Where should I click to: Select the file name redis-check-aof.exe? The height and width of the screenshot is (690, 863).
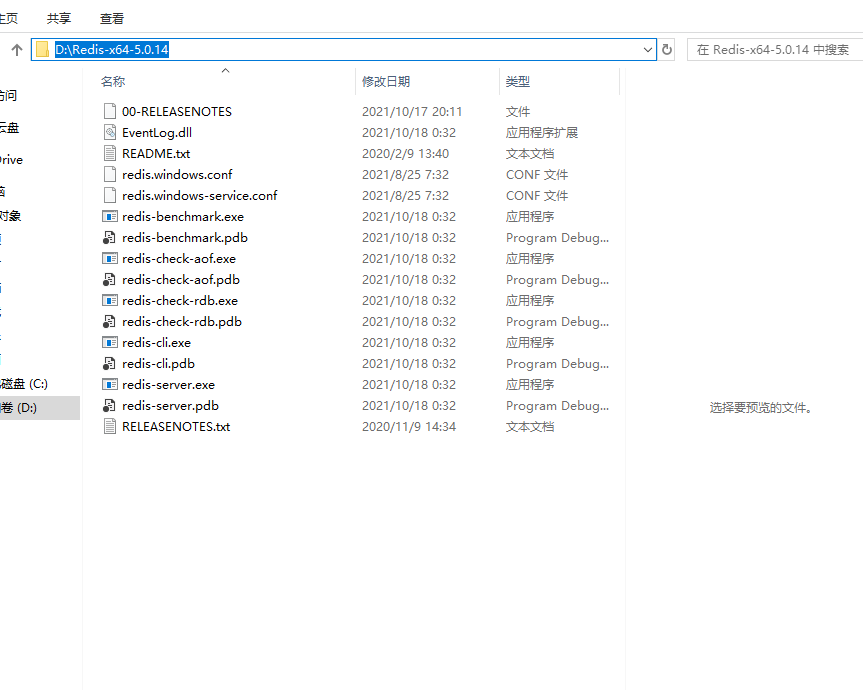pyautogui.click(x=179, y=259)
